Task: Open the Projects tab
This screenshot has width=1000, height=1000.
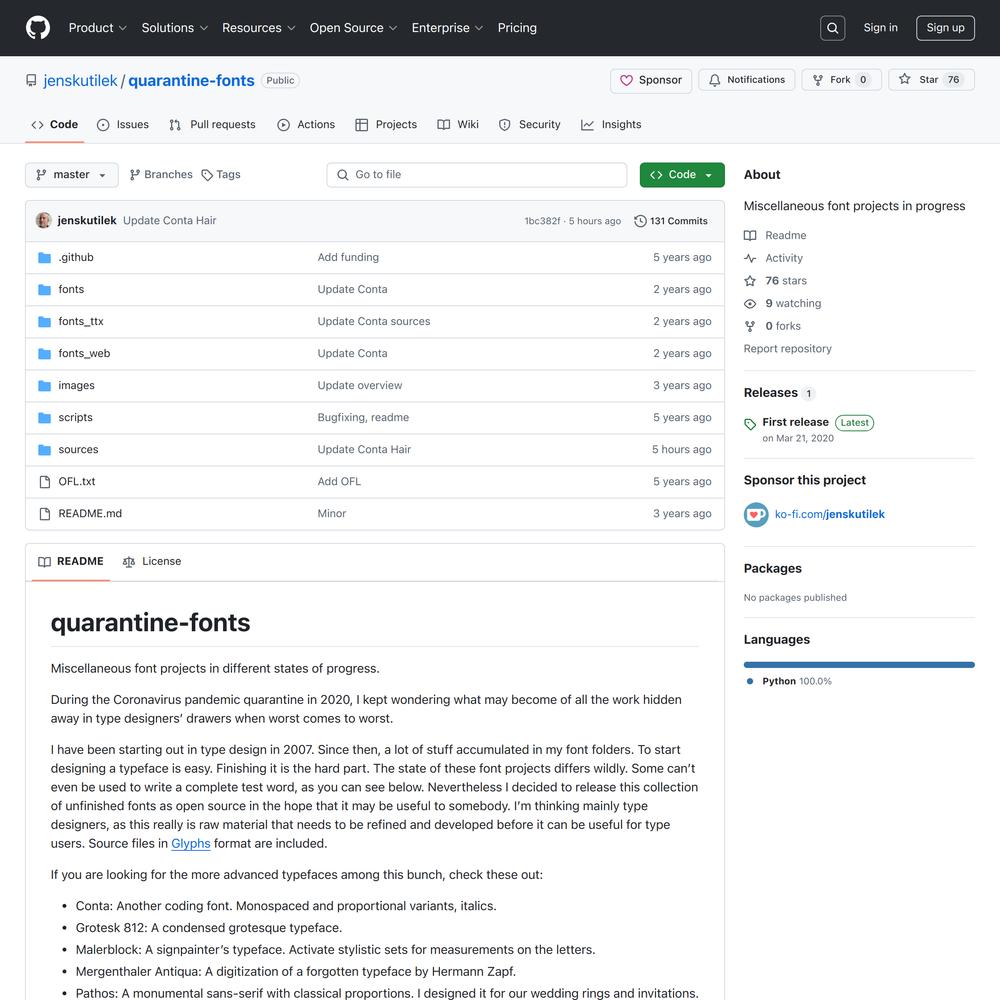Action: click(x=386, y=125)
